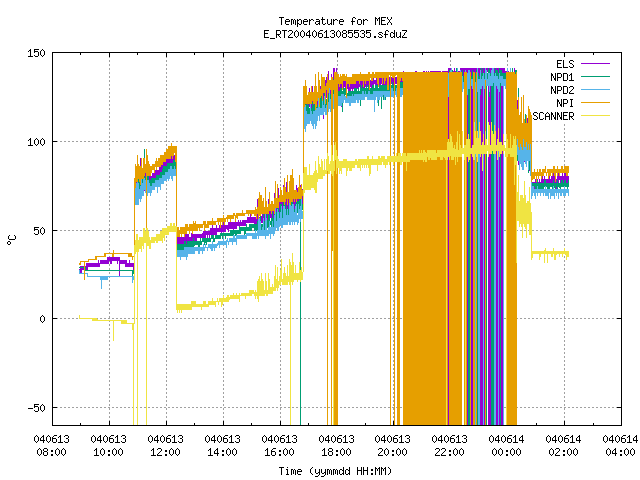
Task: Click the y-axis value 0
Action: 42,319
